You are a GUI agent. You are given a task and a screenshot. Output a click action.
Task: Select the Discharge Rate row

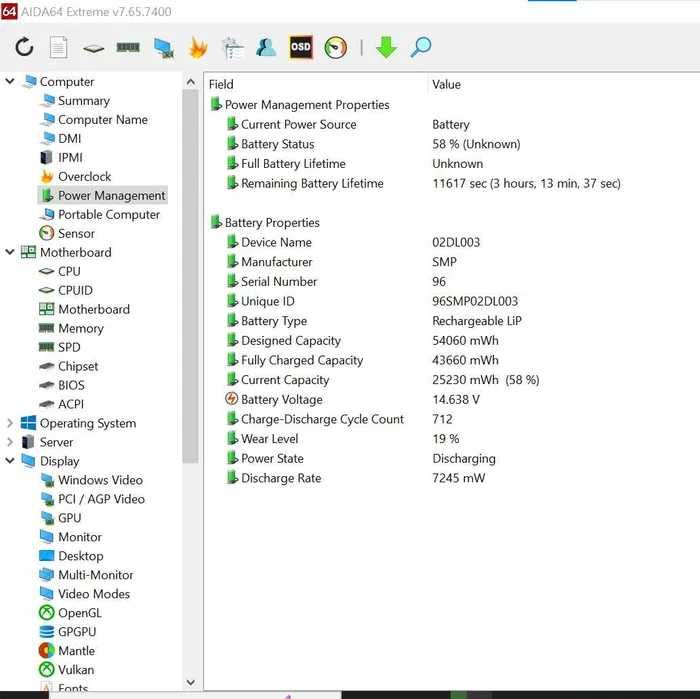coord(453,478)
